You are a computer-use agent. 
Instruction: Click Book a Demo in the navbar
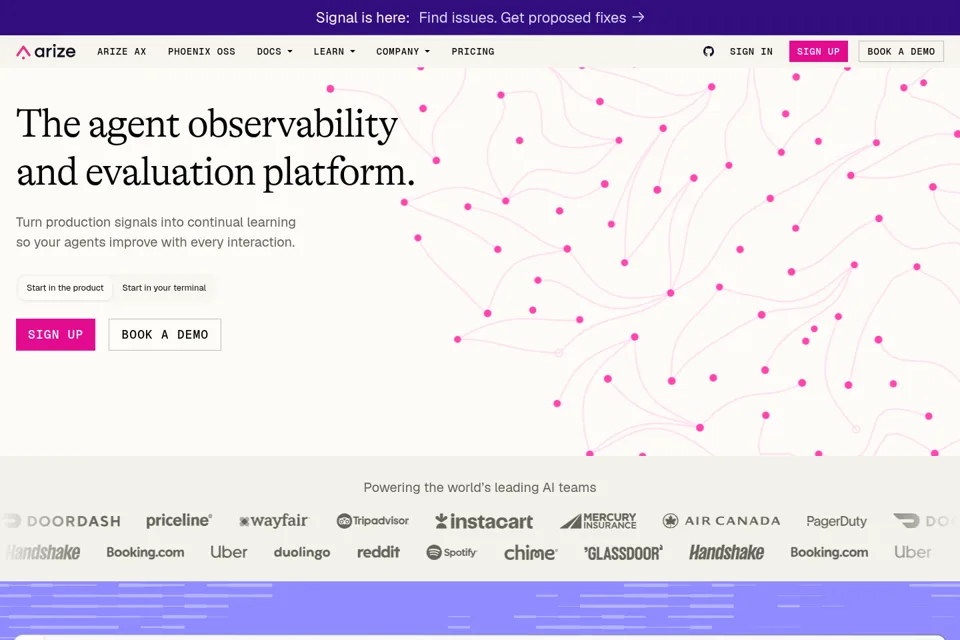[901, 51]
